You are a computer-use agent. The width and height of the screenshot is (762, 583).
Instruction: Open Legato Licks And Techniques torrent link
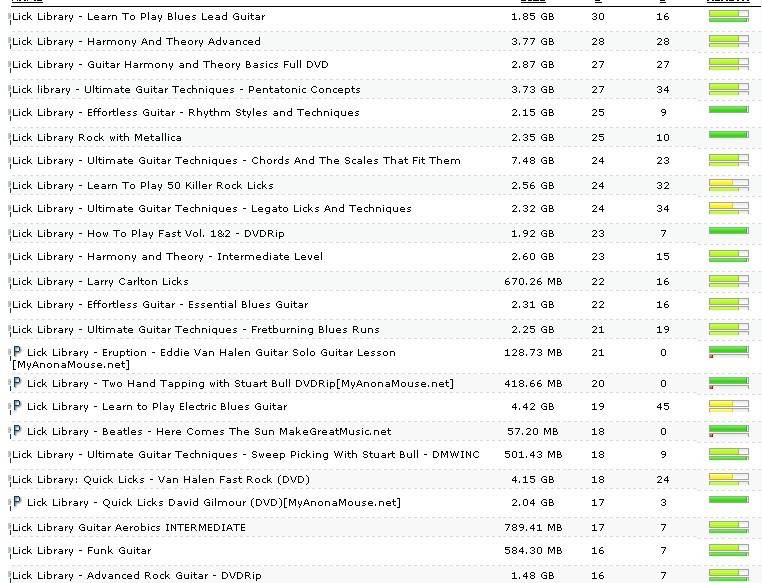pyautogui.click(x=212, y=208)
